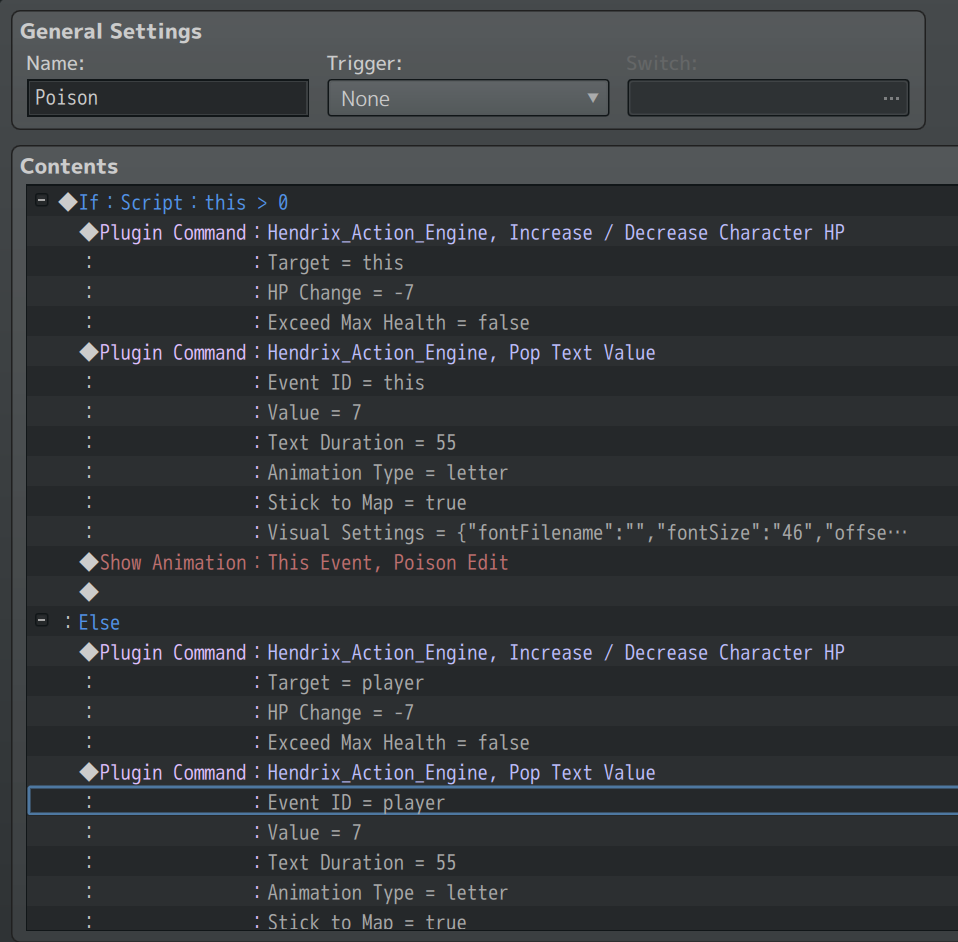Select second Increase / Decrease Character HP command
958x942 pixels.
(x=492, y=652)
